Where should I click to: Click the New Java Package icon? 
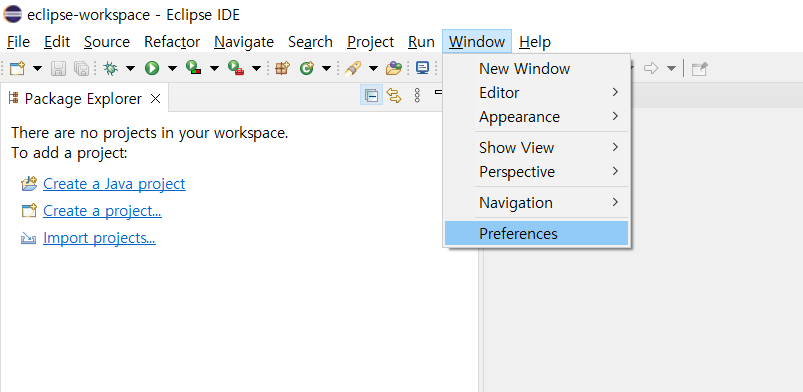pyautogui.click(x=283, y=68)
